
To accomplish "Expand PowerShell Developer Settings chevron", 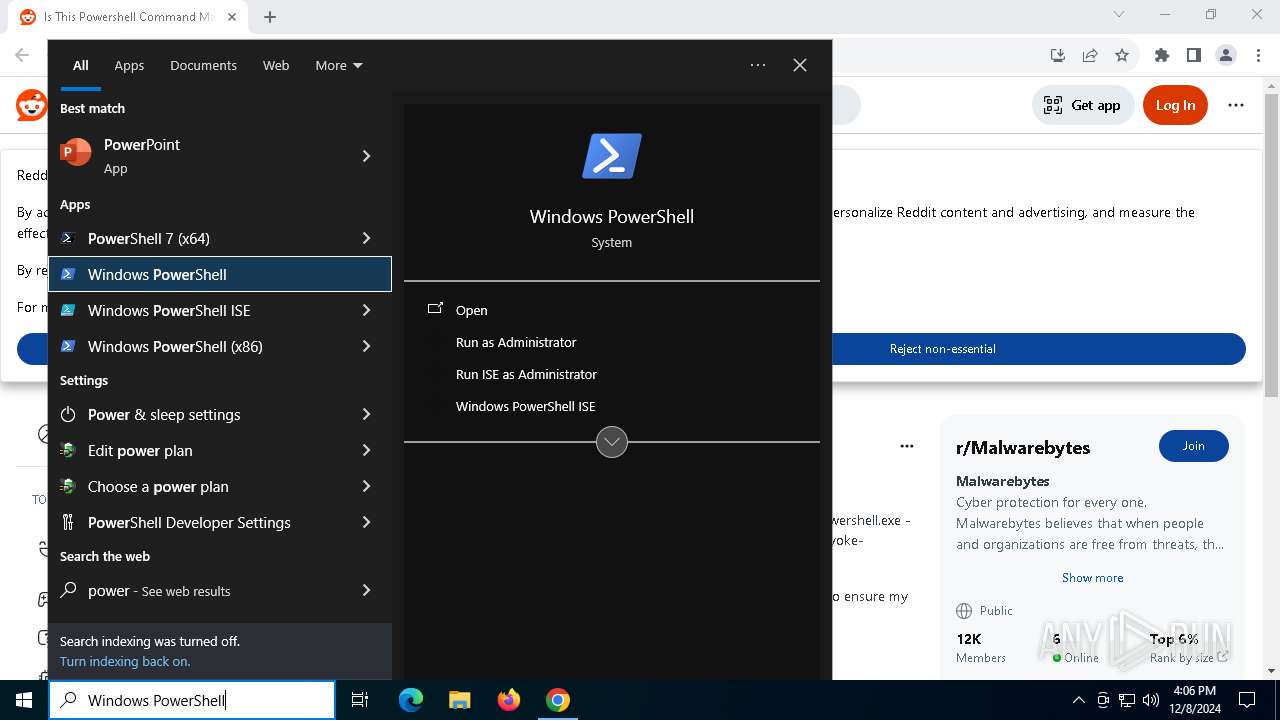I will pos(367,522).
